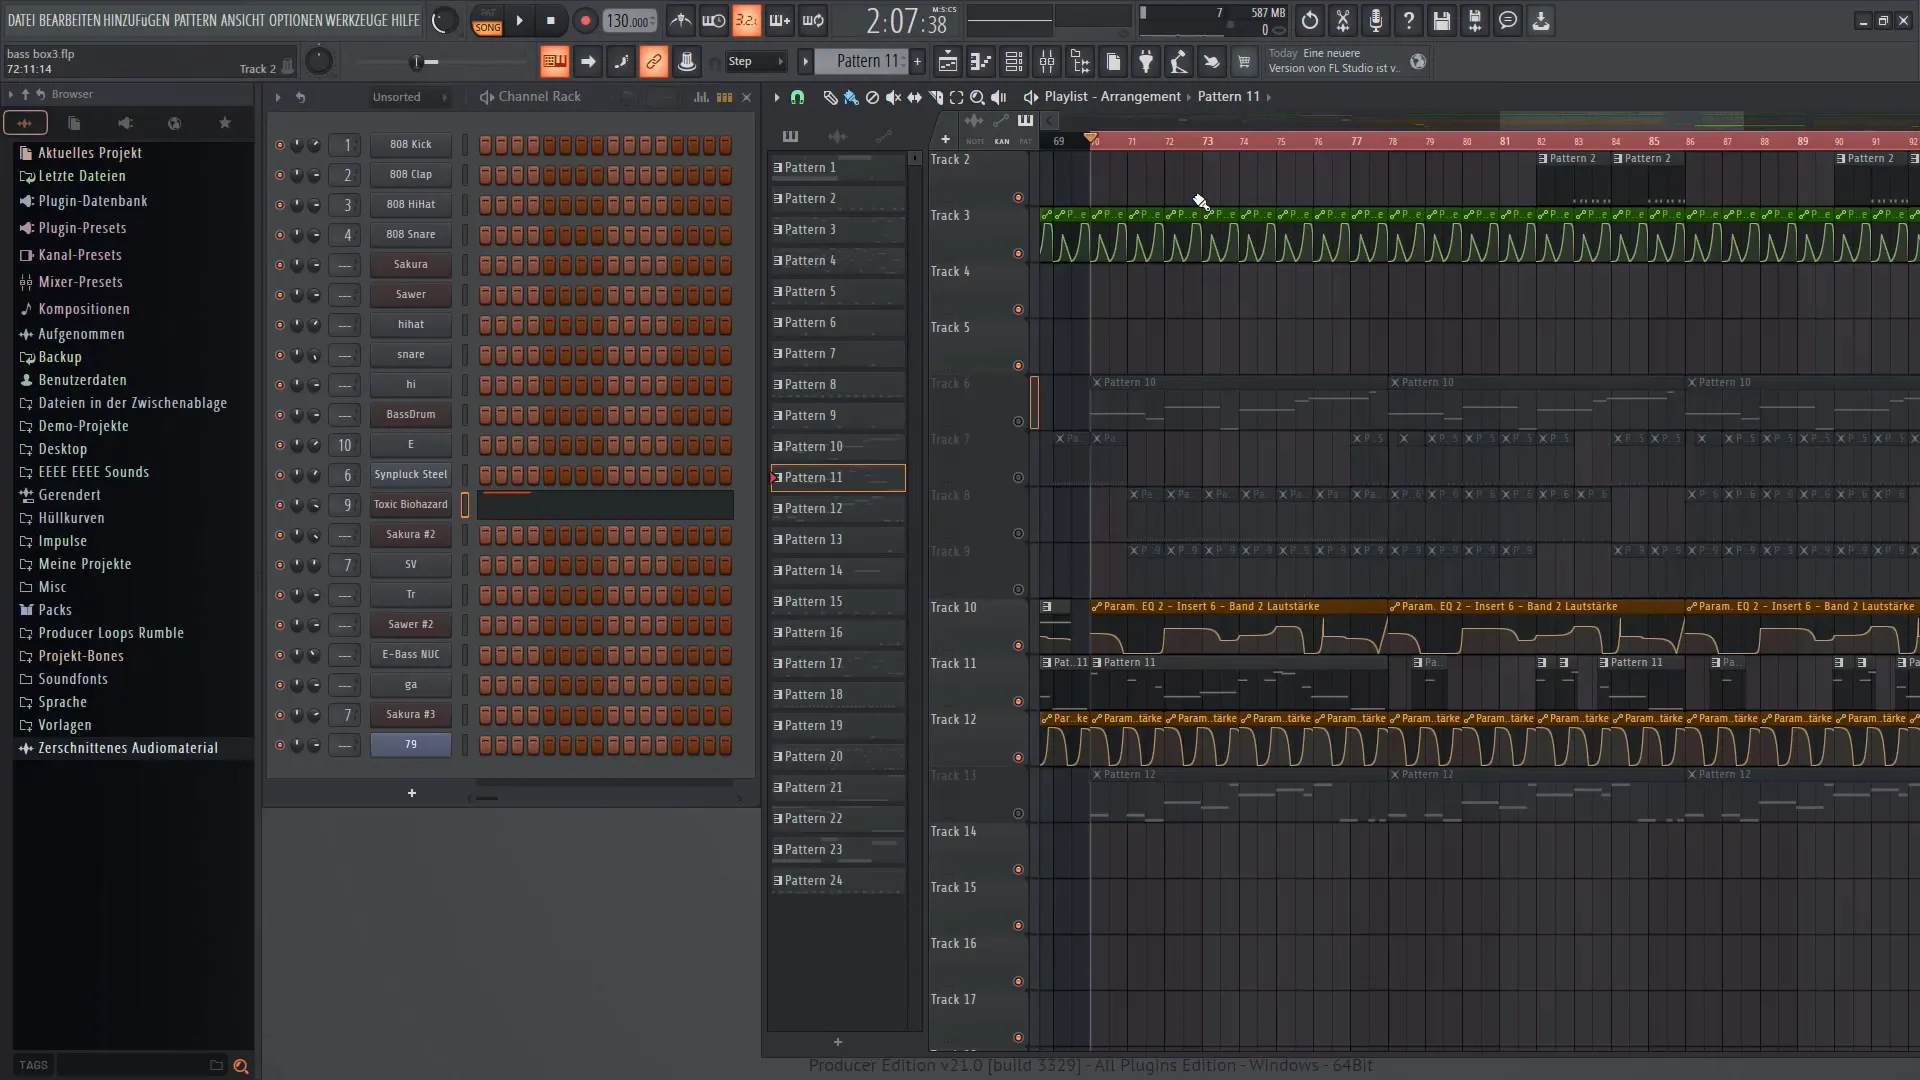
Task: Expand the Packs folder in browser
Action: pos(55,609)
